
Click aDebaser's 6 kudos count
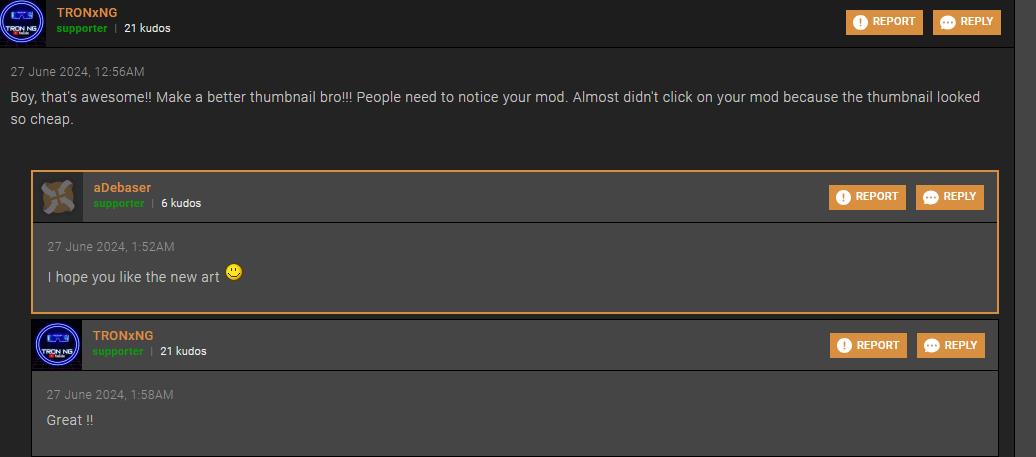coord(181,203)
